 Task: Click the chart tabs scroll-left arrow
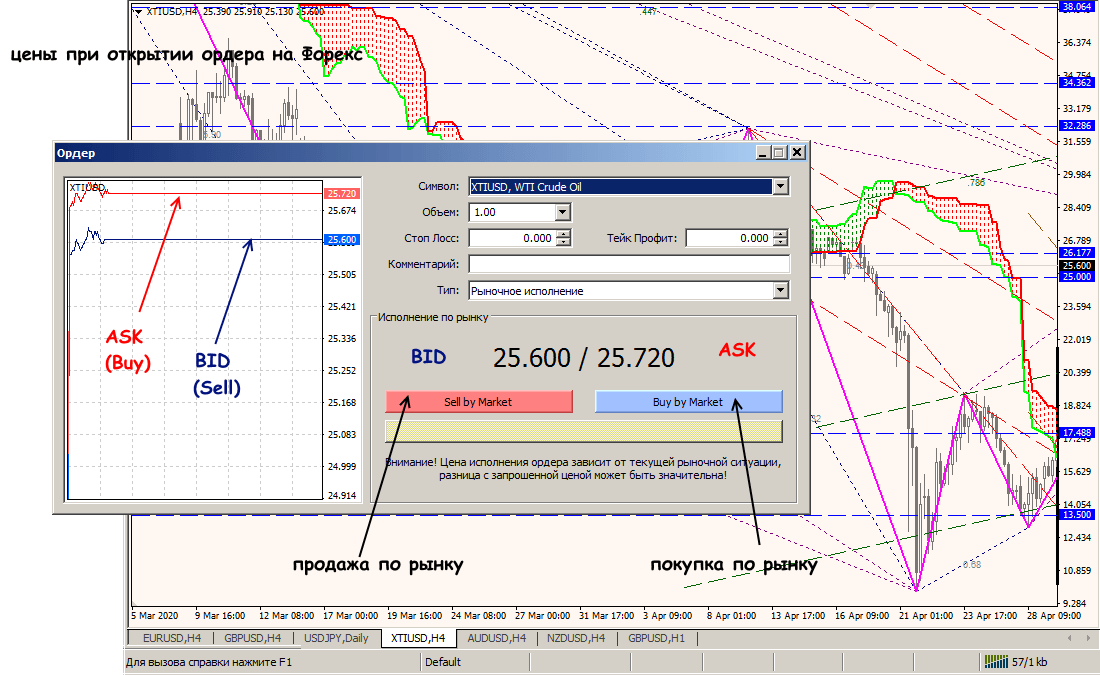pos(1071,638)
